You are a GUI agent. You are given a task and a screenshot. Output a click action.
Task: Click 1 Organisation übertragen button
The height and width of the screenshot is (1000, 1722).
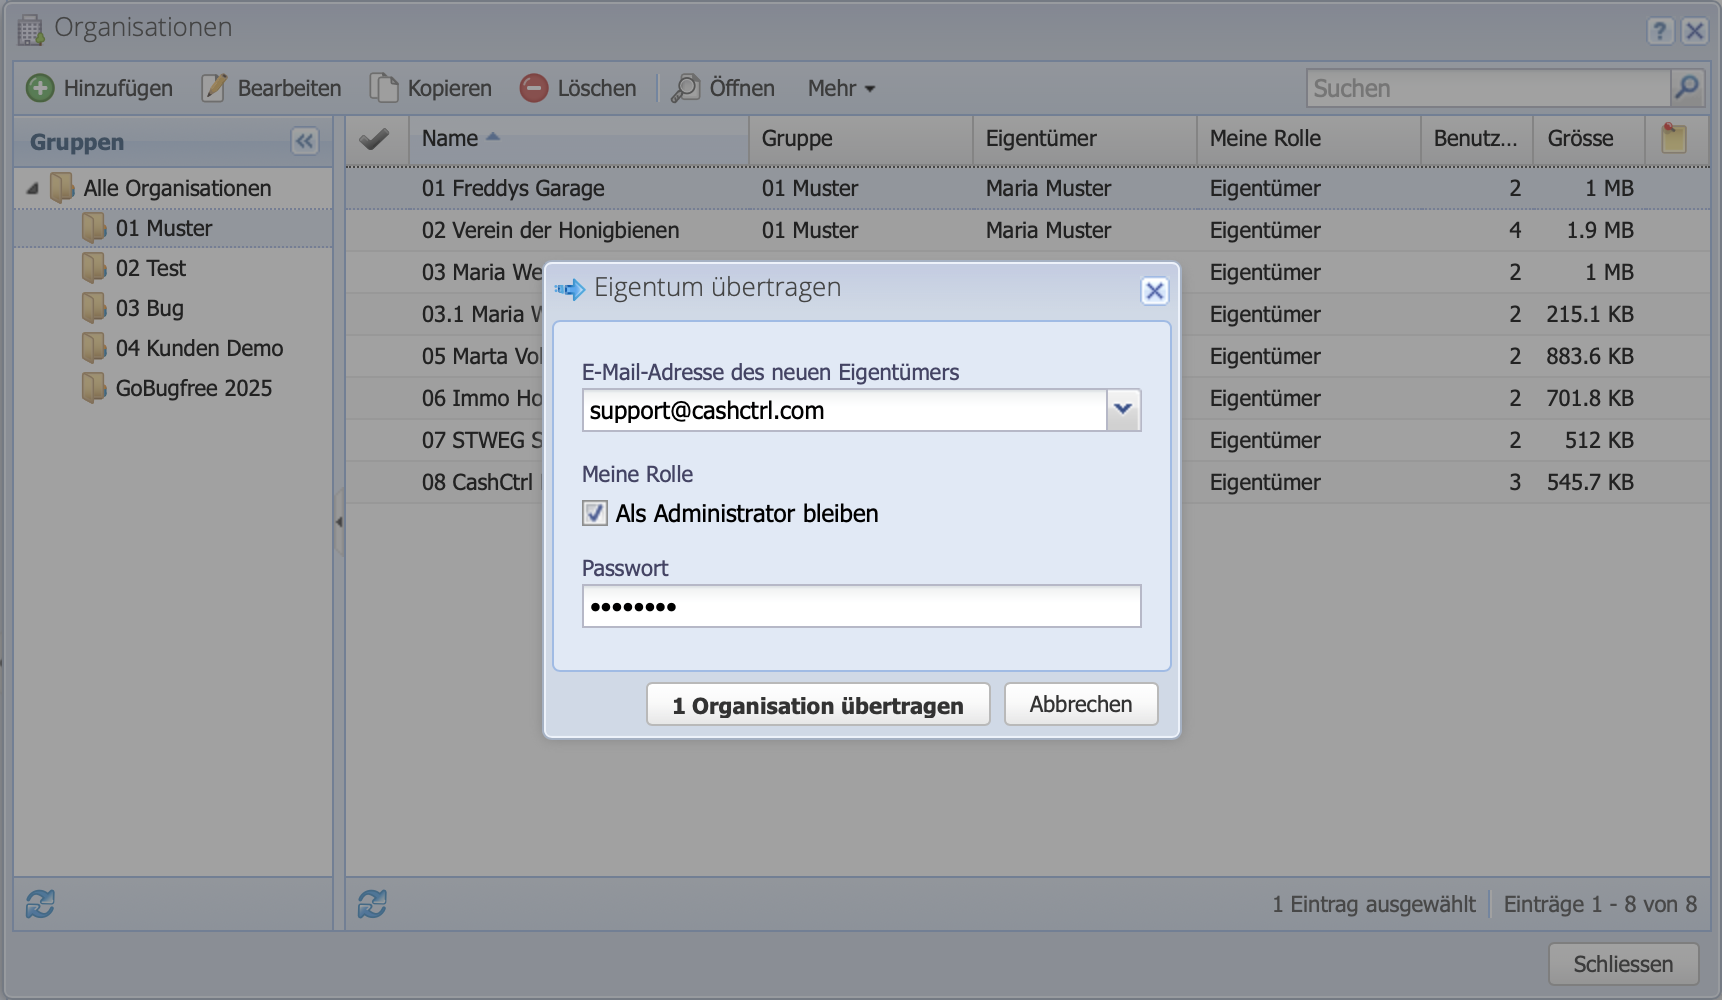tap(817, 705)
